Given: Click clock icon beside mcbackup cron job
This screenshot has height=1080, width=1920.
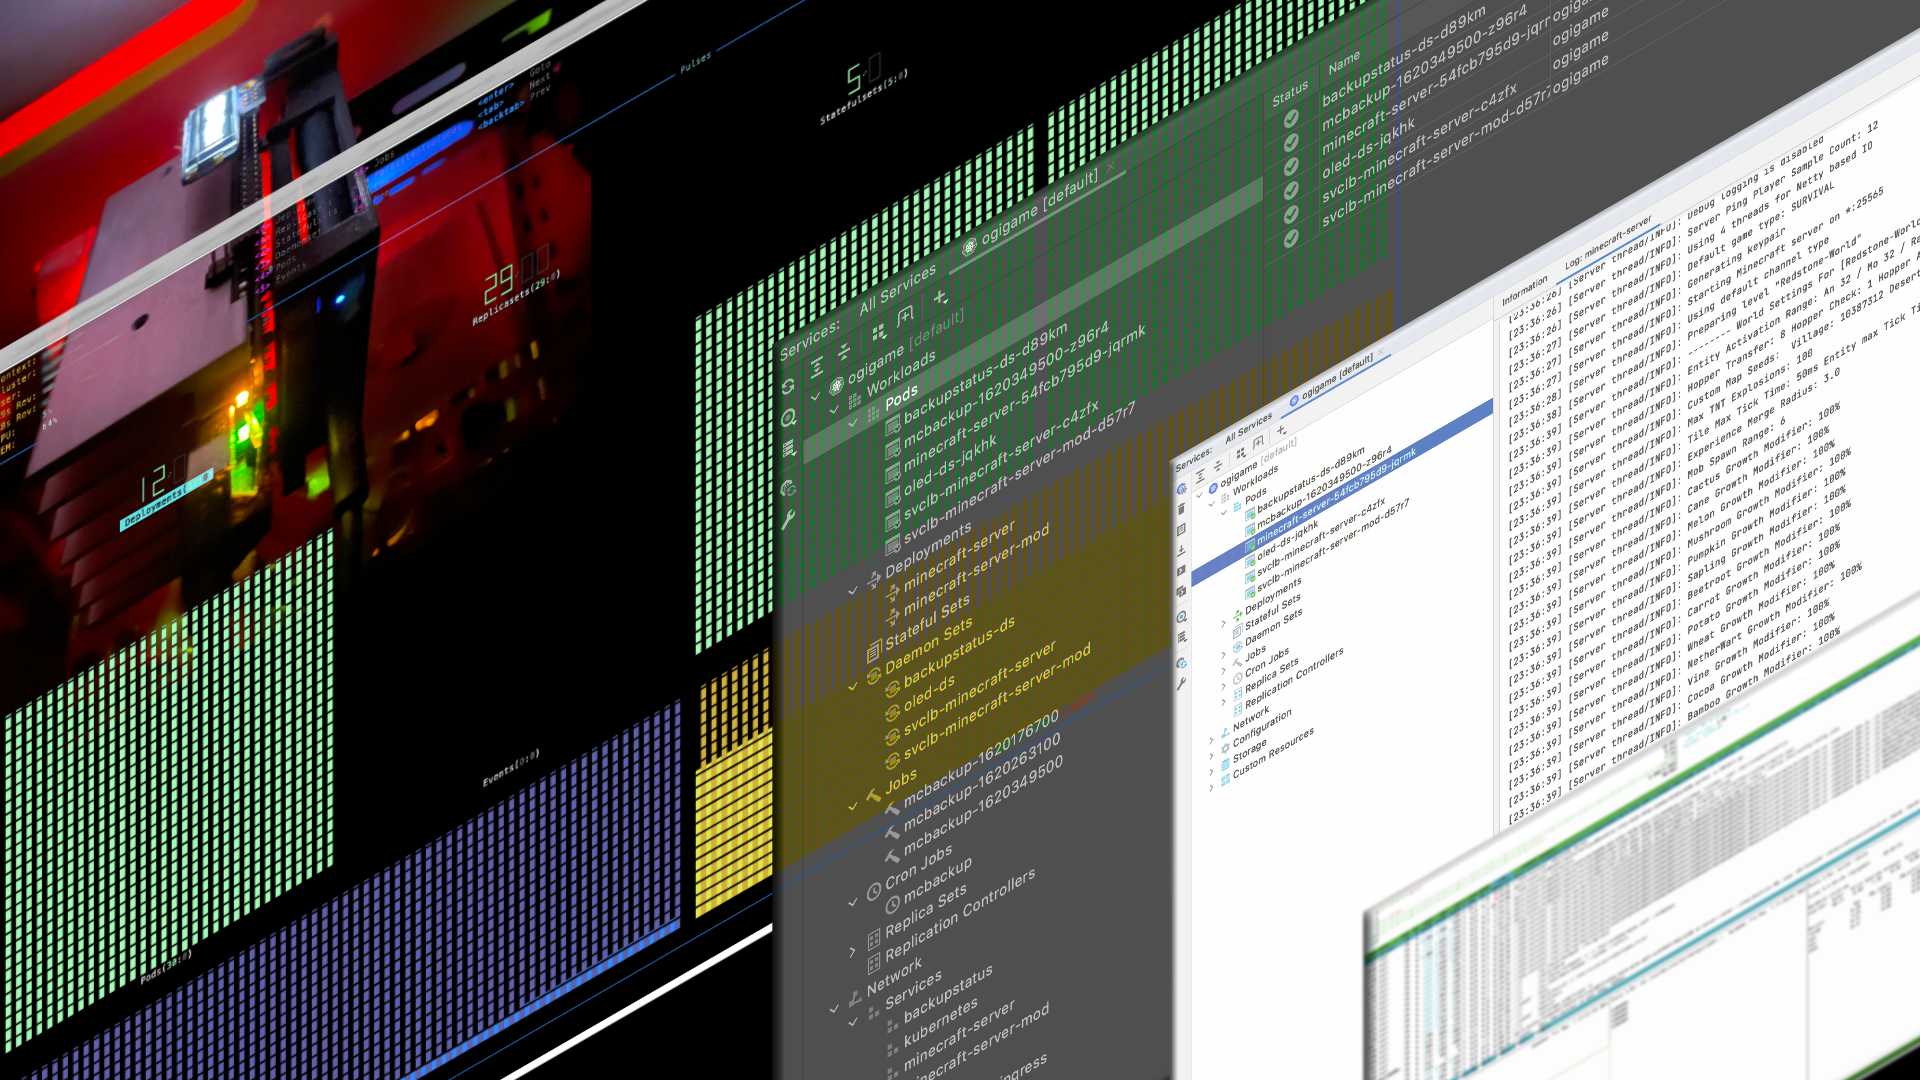Looking at the screenshot, I should [891, 904].
